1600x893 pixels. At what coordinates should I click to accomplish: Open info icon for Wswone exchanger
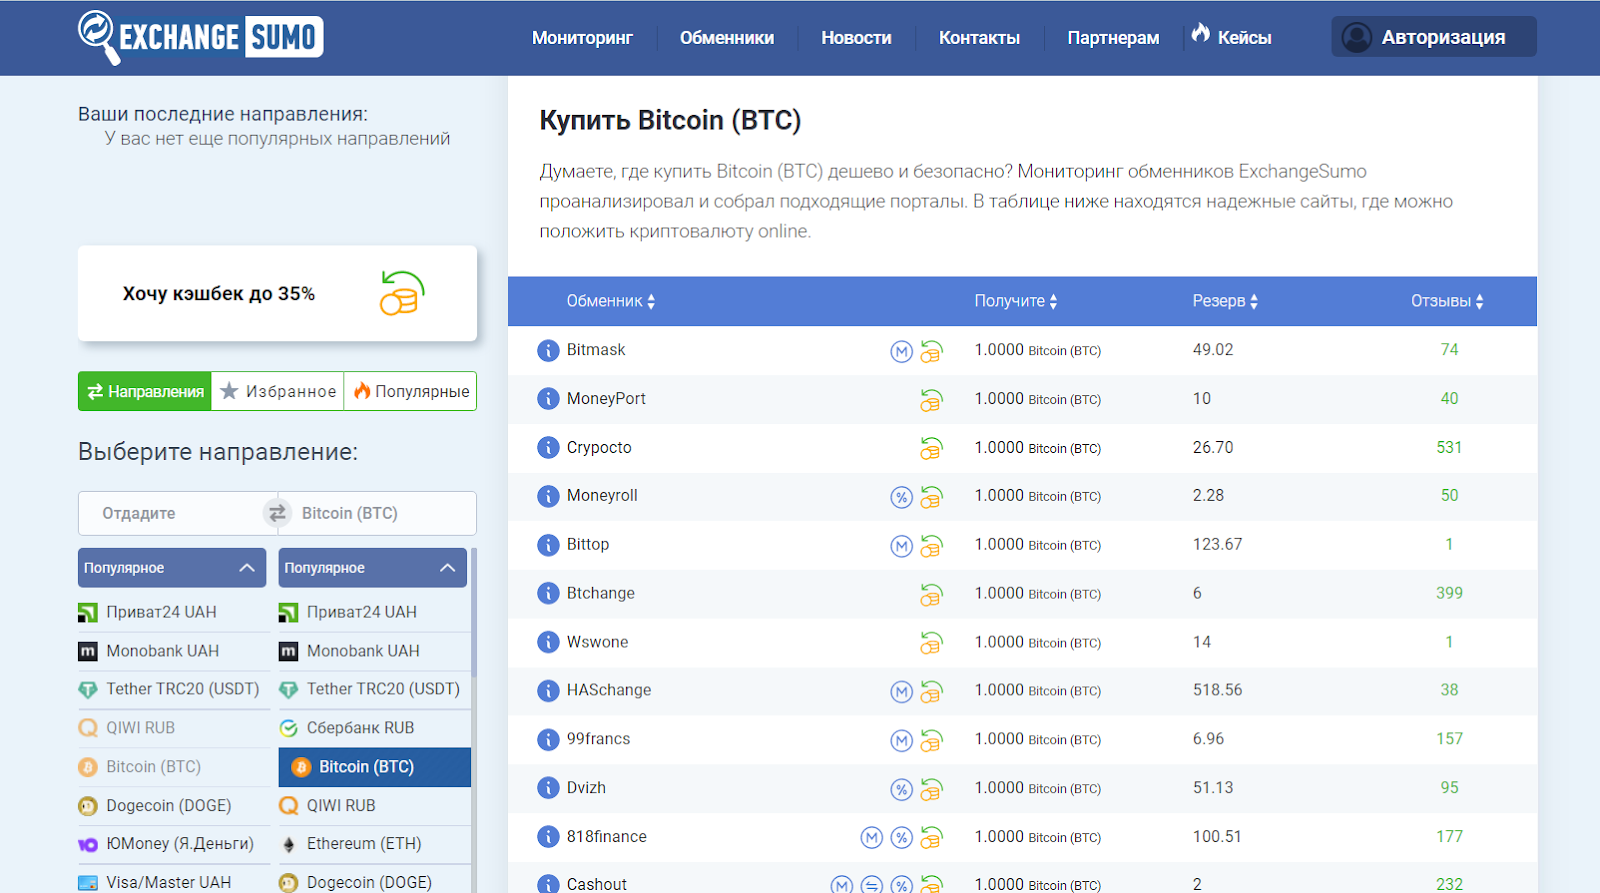pyautogui.click(x=548, y=642)
